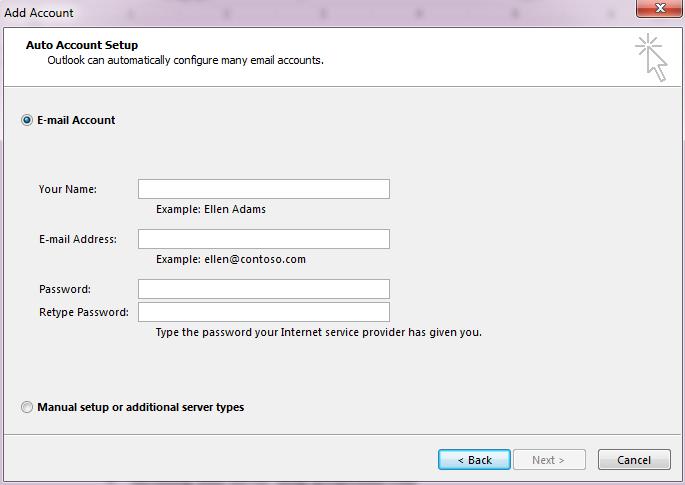Click the cursor sparkle wizard icon
Image resolution: width=685 pixels, height=485 pixels.
(x=651, y=58)
